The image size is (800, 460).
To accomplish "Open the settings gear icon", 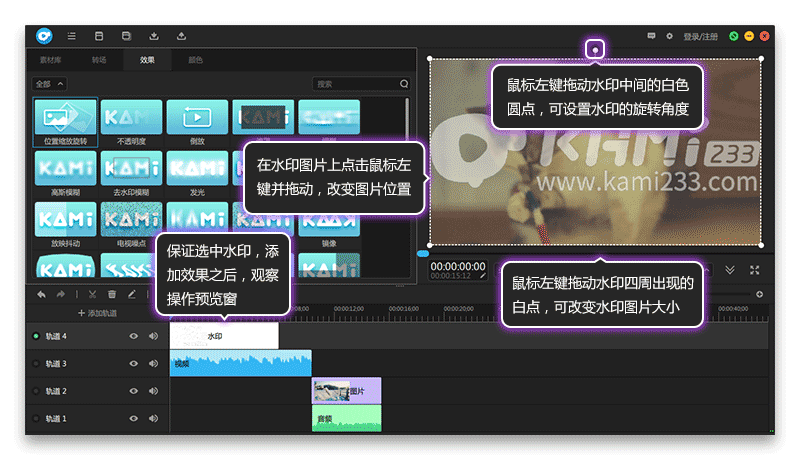I will 669,36.
